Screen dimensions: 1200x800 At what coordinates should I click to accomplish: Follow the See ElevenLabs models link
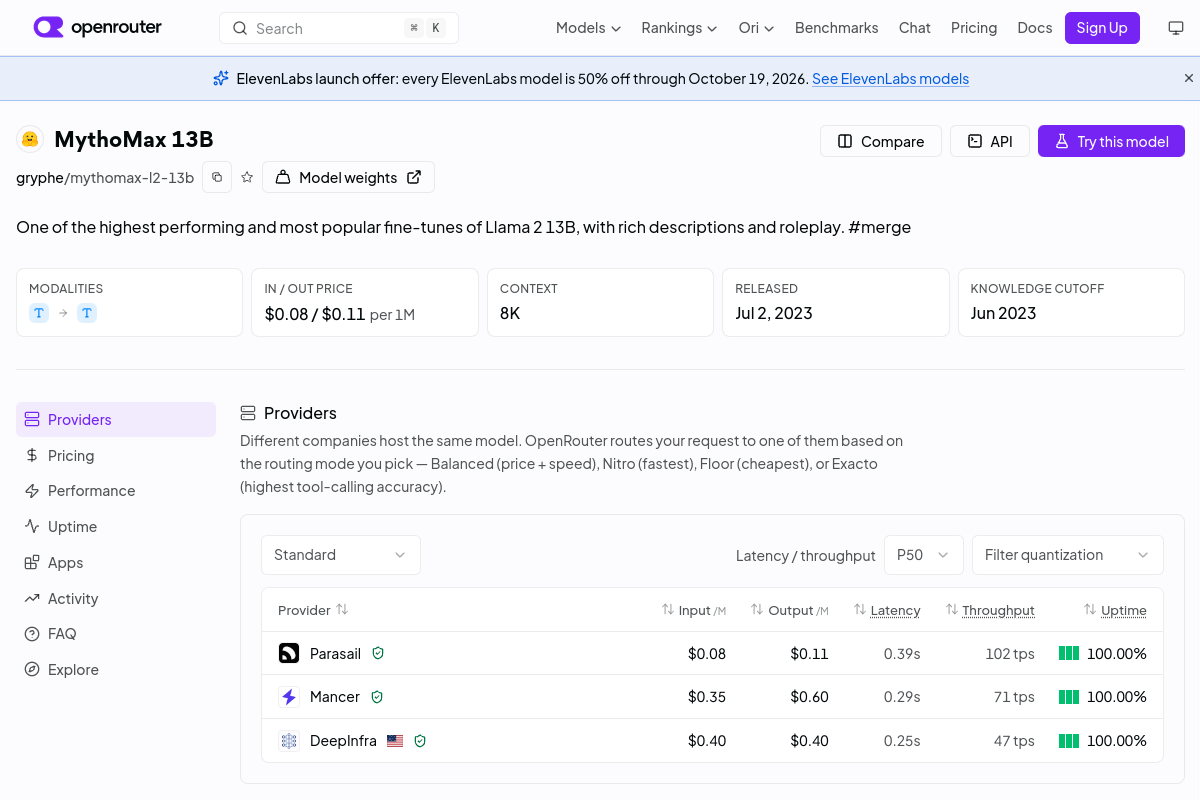(x=890, y=79)
